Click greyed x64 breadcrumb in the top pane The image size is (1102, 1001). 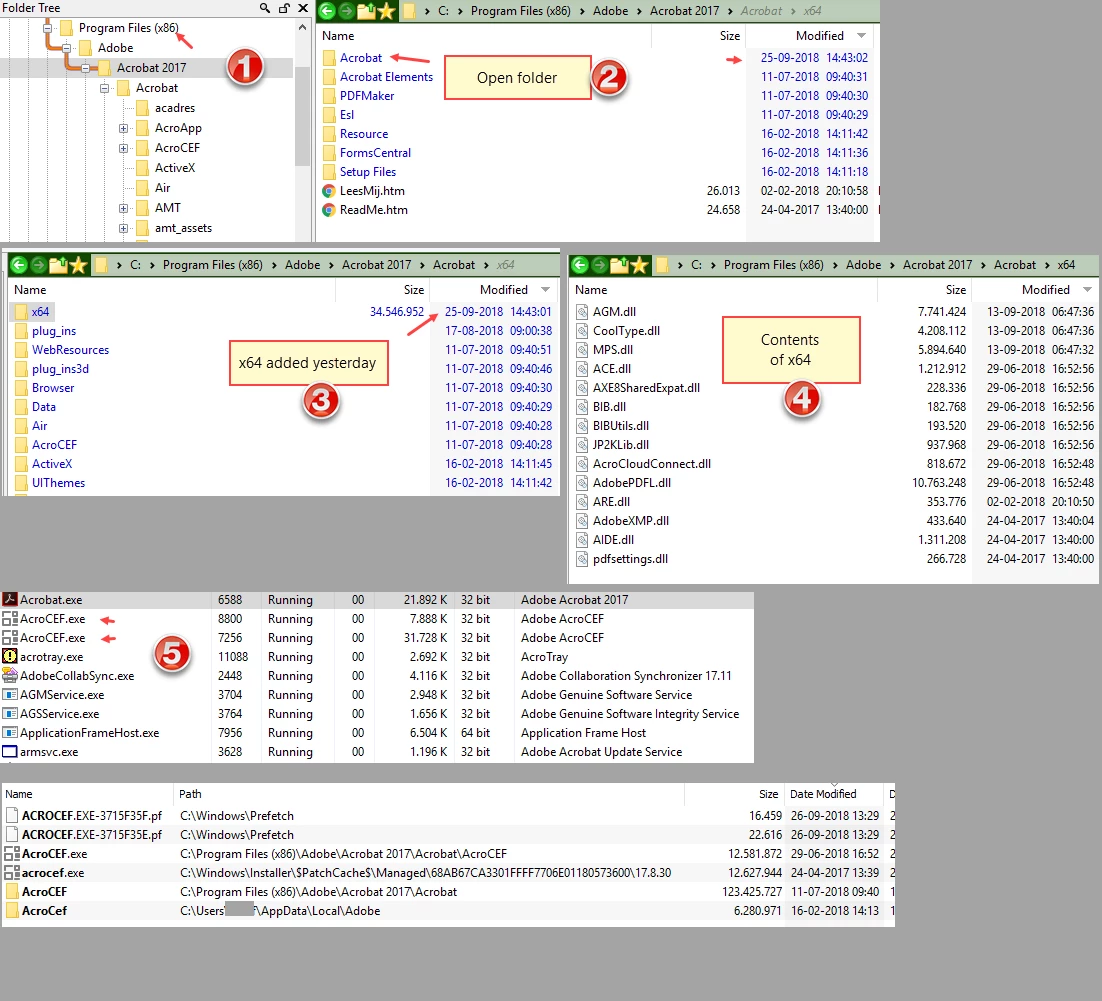(812, 11)
